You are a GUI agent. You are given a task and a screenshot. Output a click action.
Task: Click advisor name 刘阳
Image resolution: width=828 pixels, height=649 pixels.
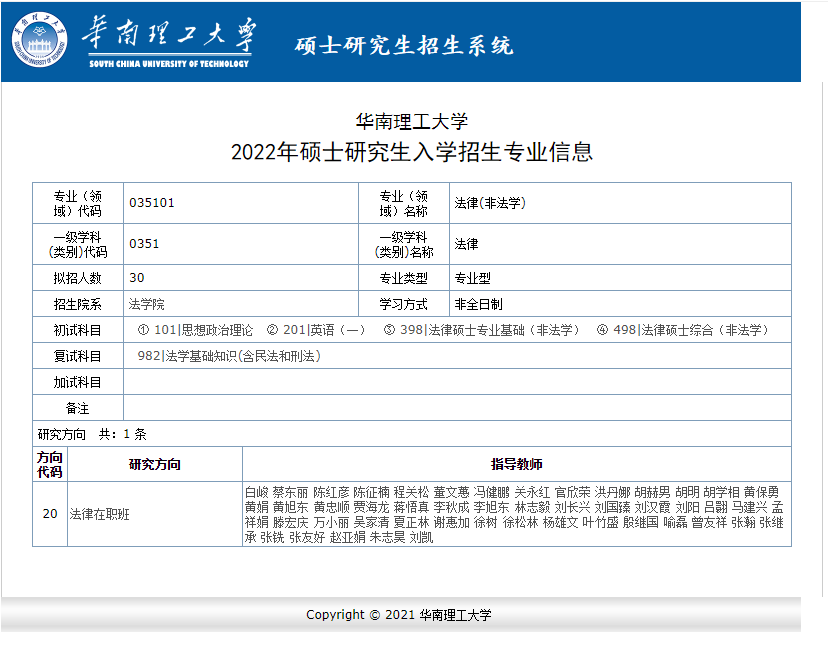click(688, 507)
